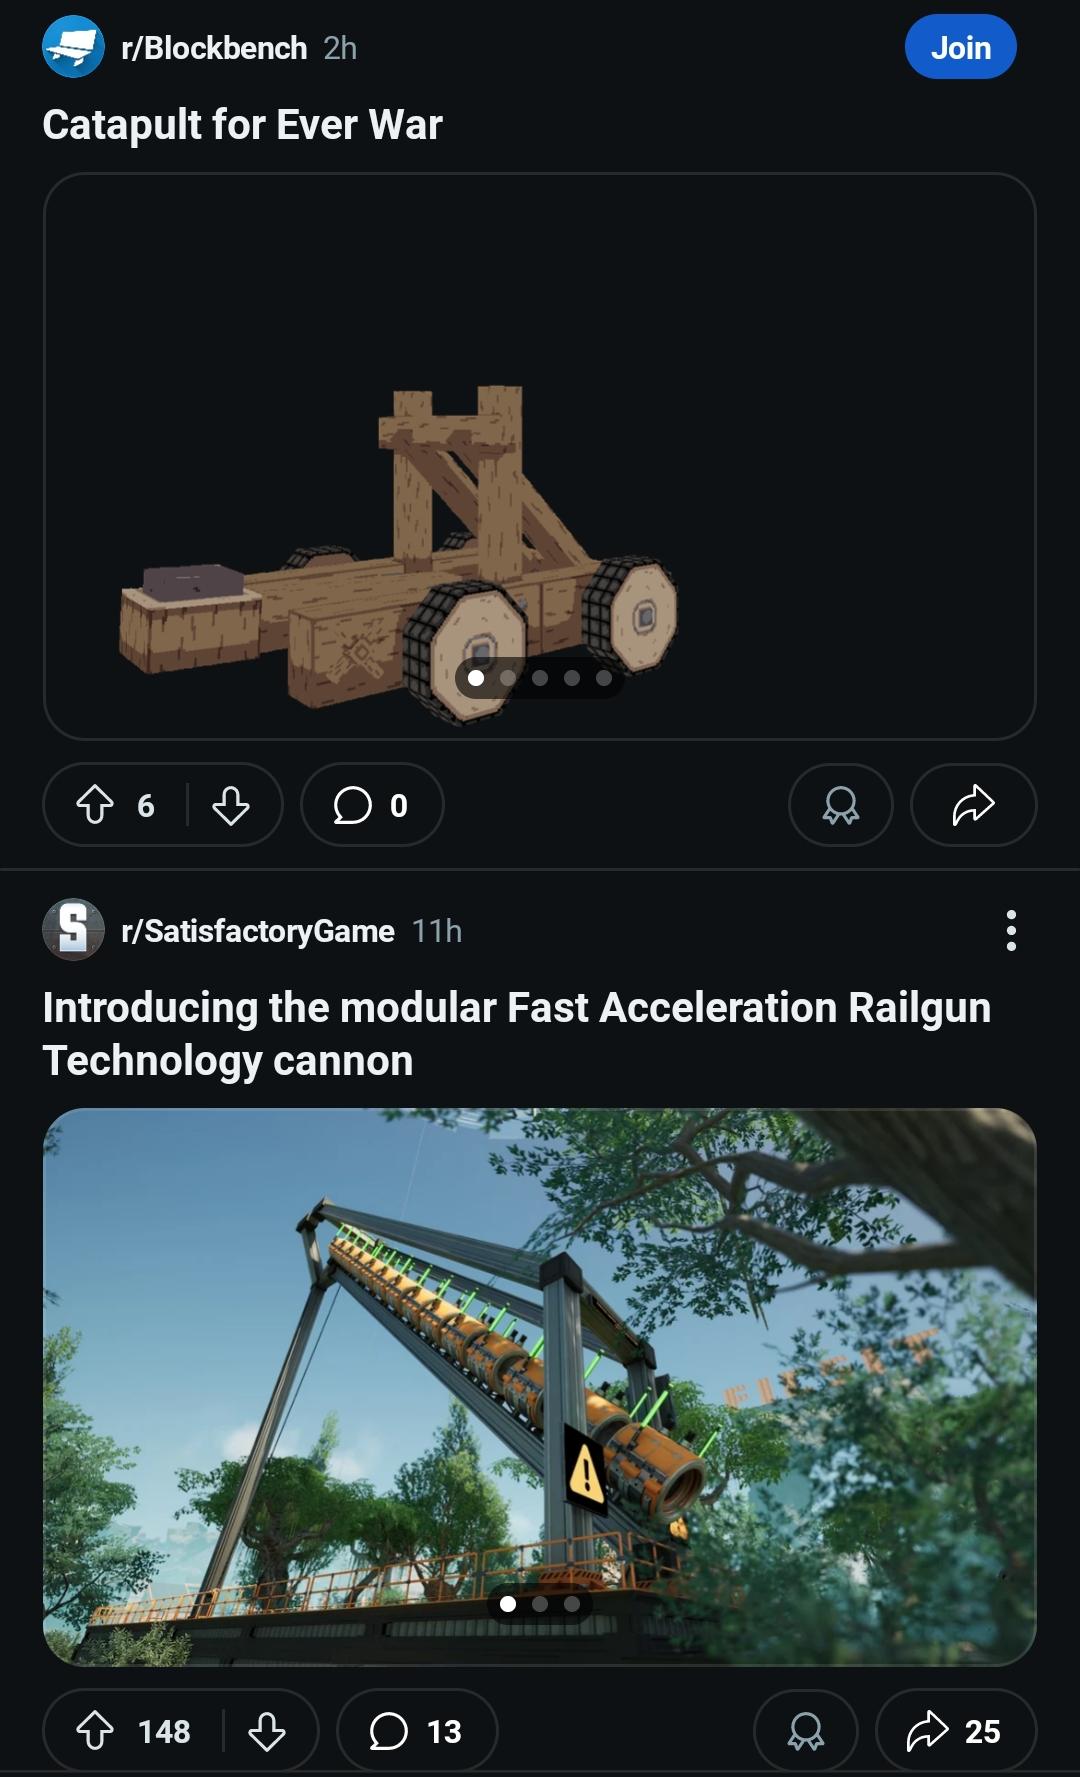
Task: Open the railgun cannon image thumbnail
Action: point(539,1386)
